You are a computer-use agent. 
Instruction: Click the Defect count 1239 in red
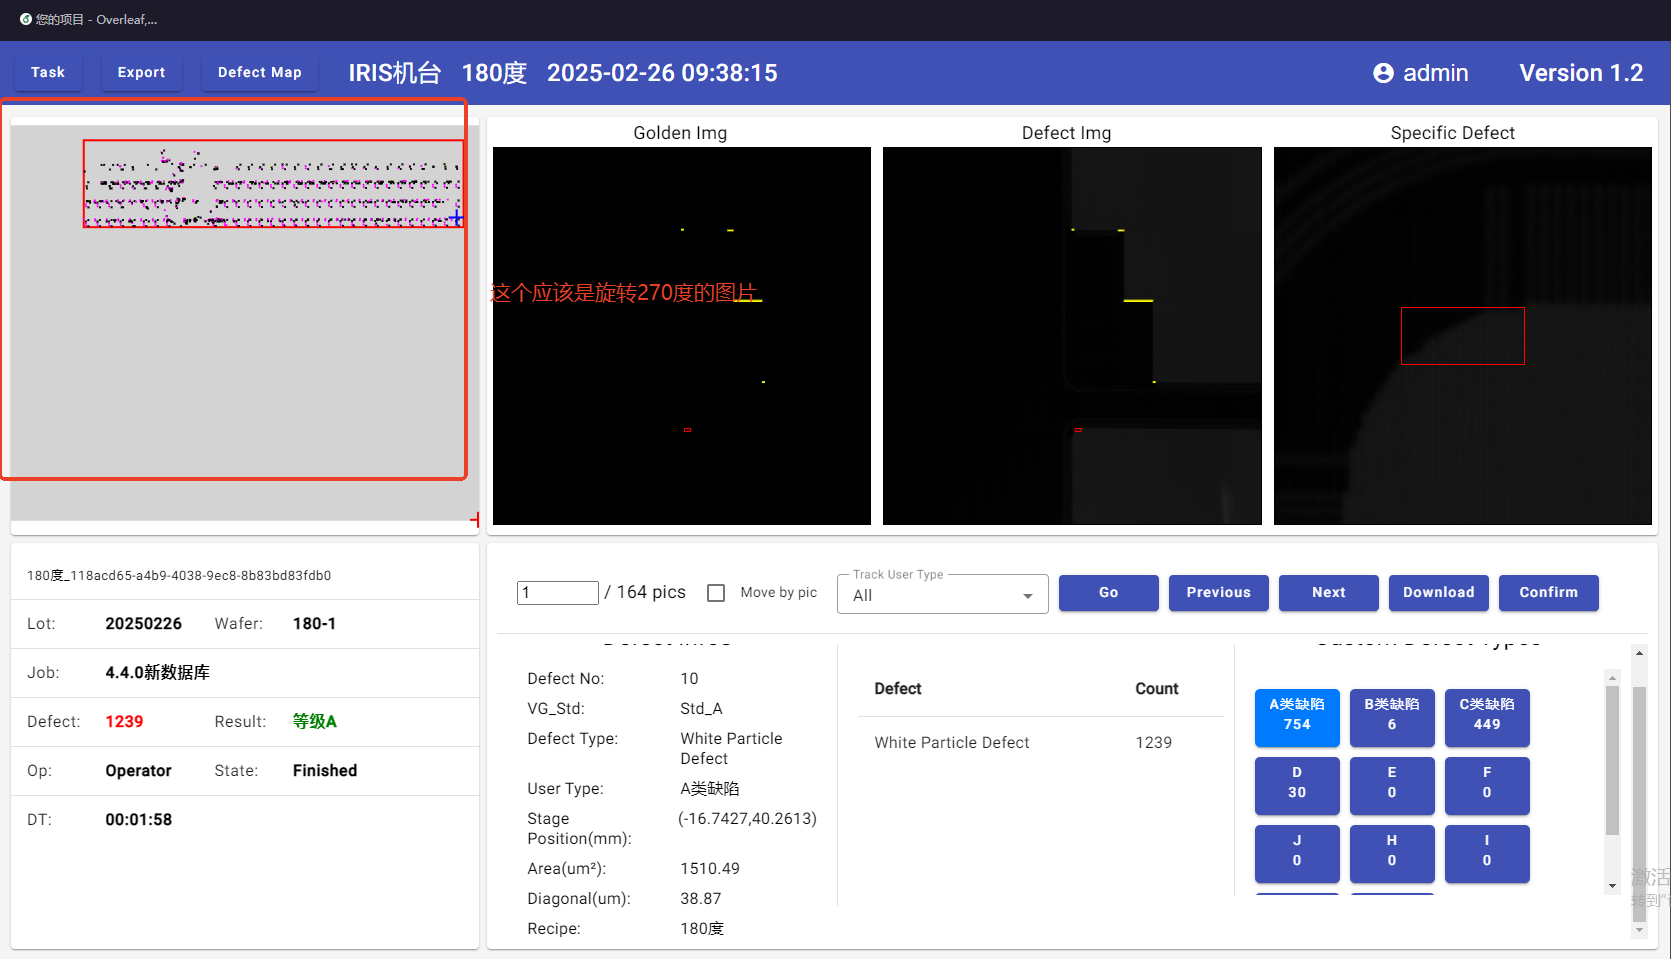point(124,722)
